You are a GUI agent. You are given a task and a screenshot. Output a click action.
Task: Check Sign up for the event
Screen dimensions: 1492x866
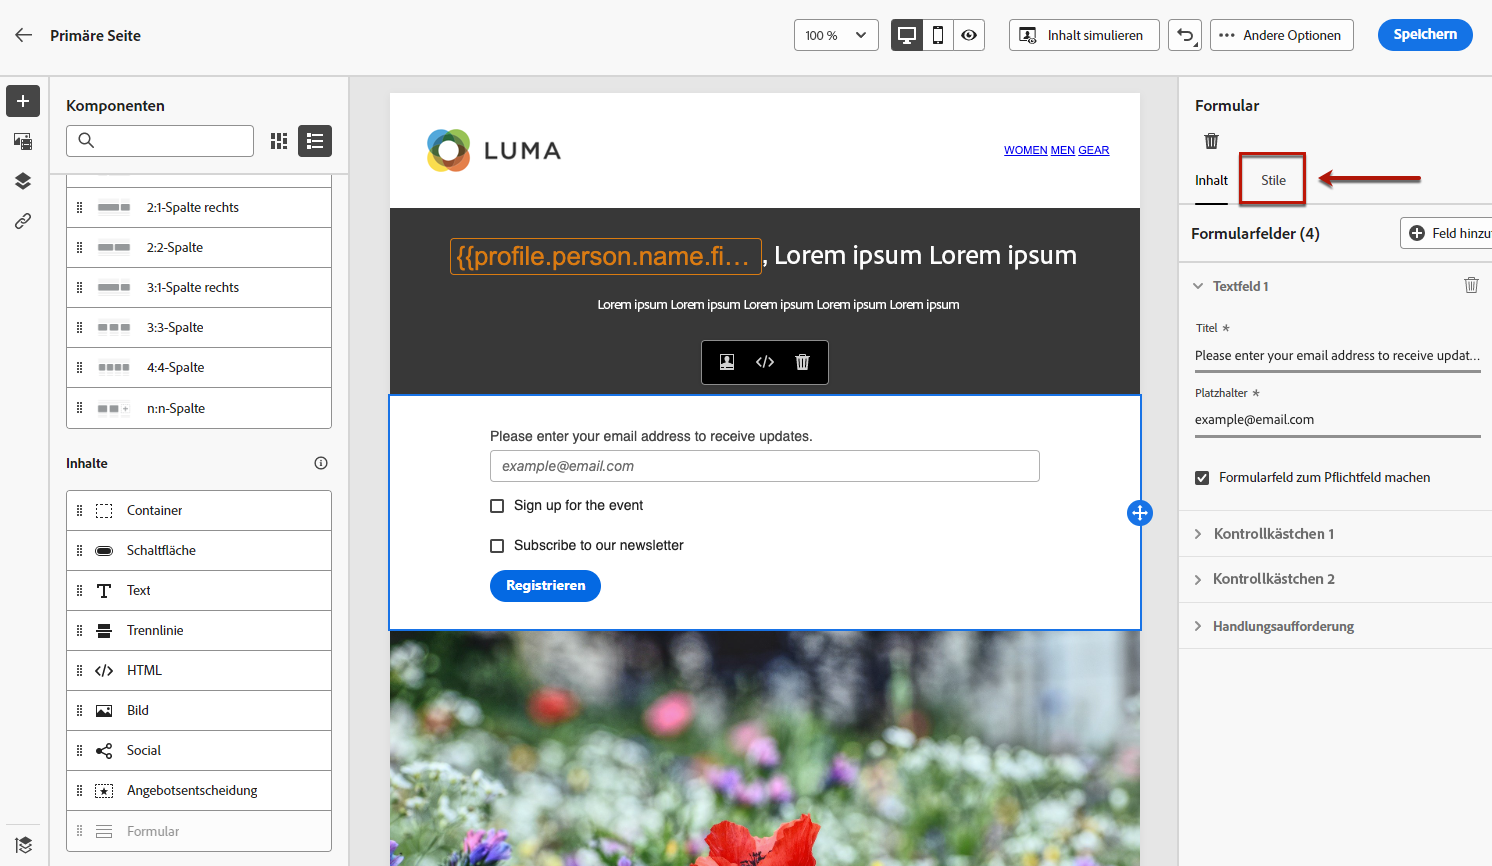497,506
